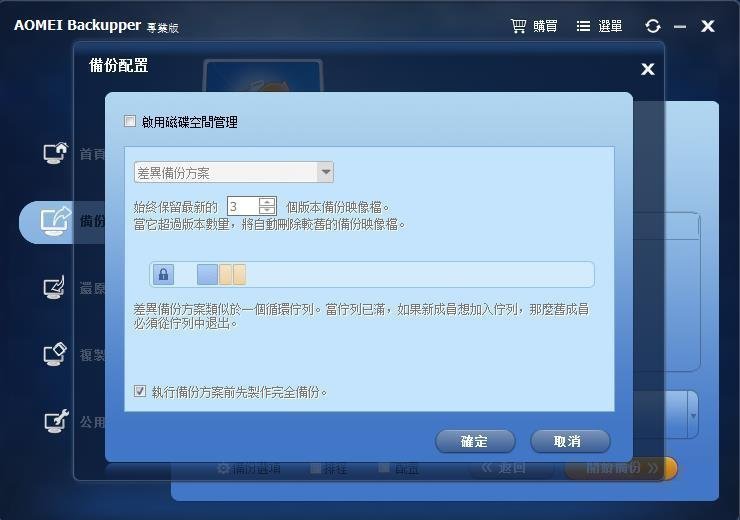Open the 差異備份方案 dropdown
The image size is (740, 520).
234,172
